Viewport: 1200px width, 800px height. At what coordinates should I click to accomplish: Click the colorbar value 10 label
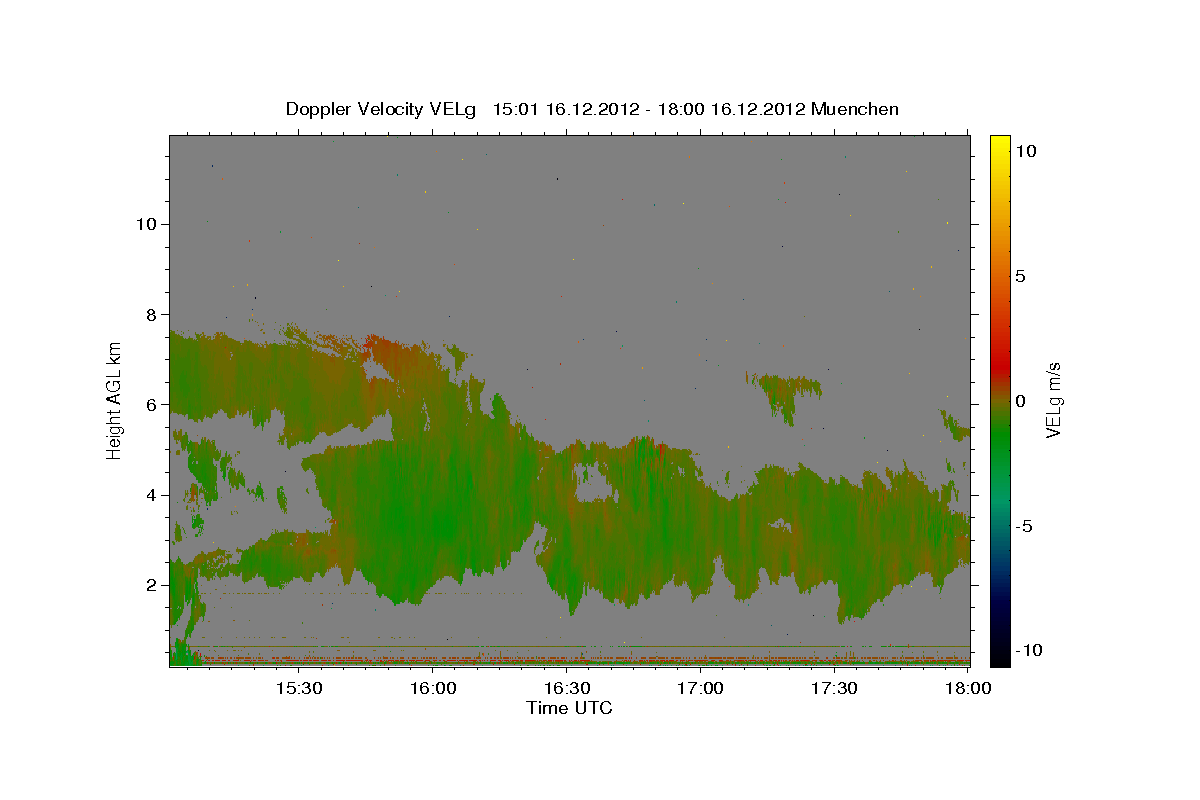pyautogui.click(x=1025, y=151)
